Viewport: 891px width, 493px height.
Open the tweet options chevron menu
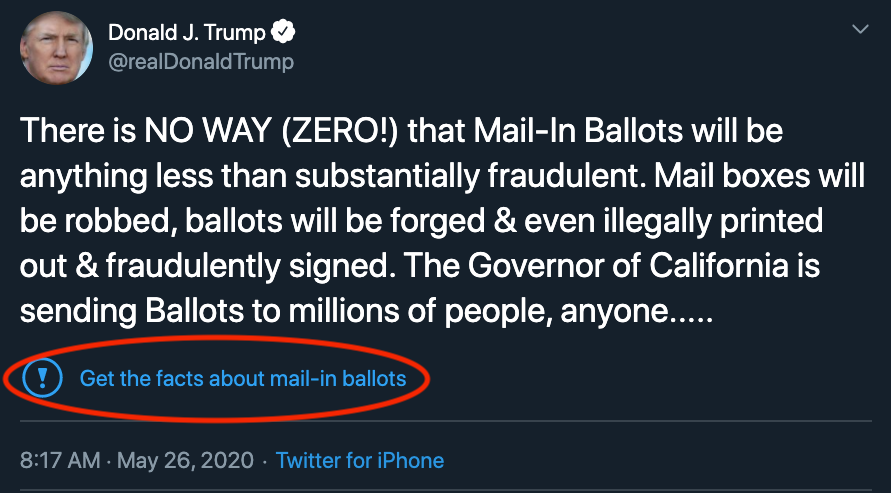(859, 31)
